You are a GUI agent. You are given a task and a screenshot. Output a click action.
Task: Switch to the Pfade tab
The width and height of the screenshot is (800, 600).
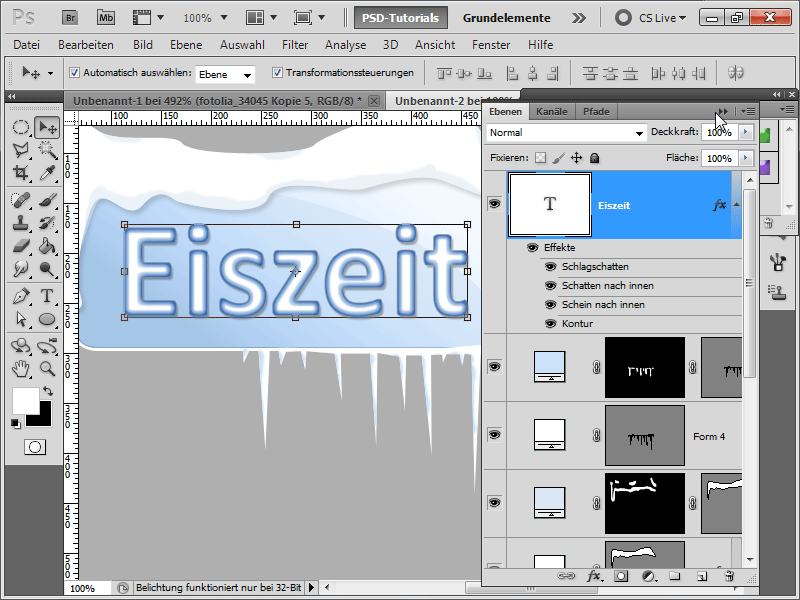pyautogui.click(x=596, y=112)
